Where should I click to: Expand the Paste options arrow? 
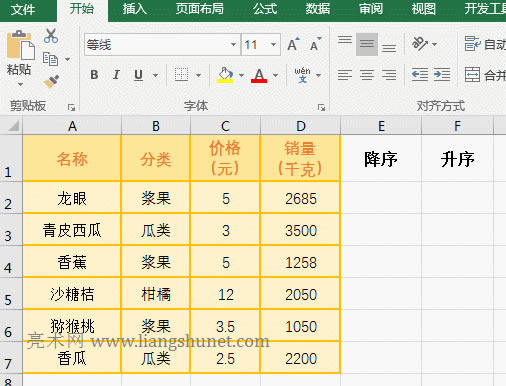20,84
